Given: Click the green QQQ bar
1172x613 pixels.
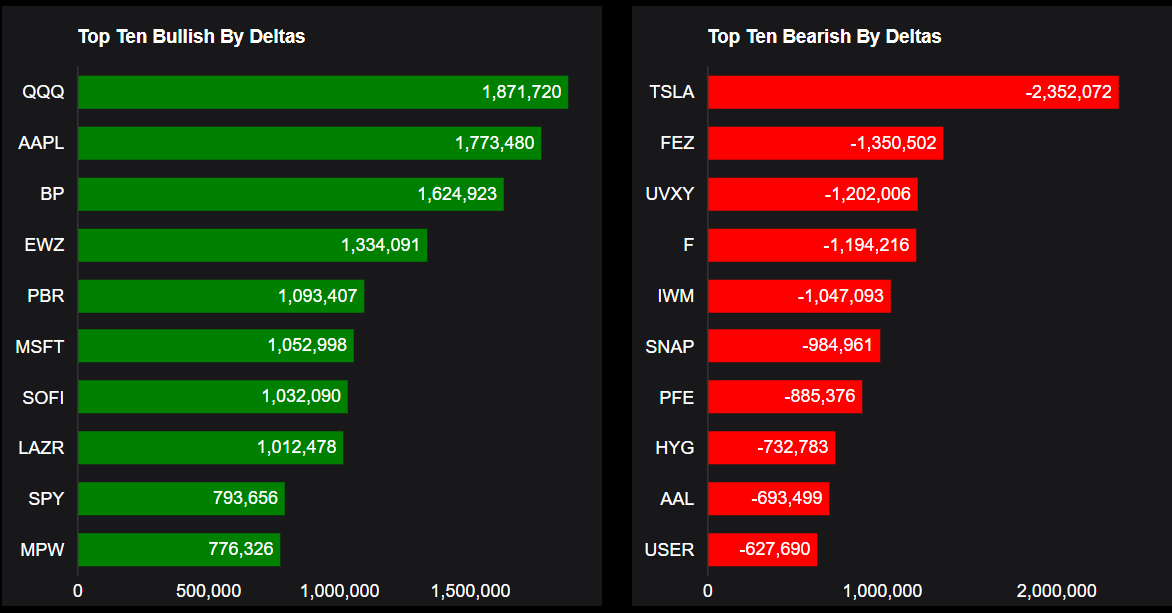Looking at the screenshot, I should tap(322, 92).
